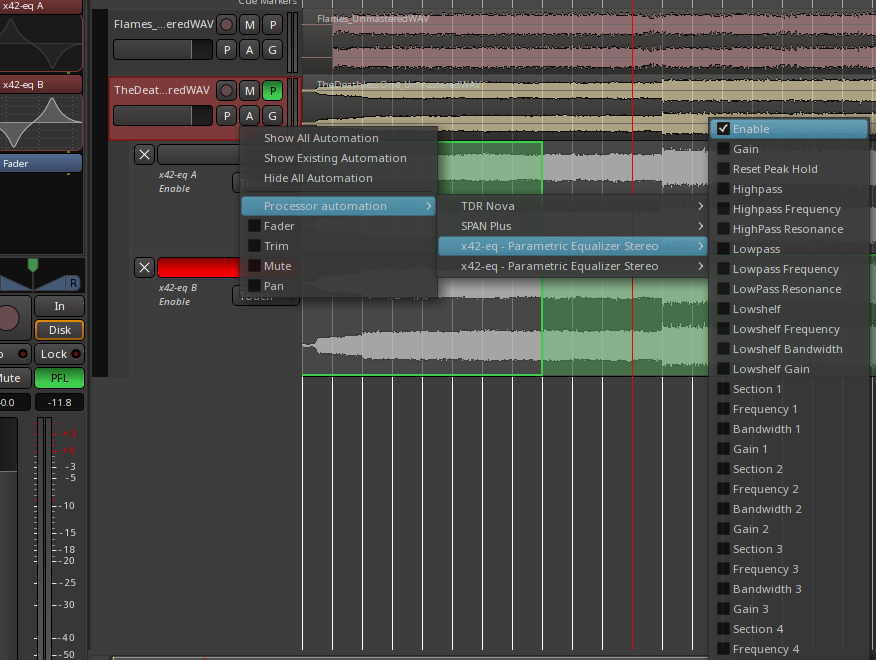The height and width of the screenshot is (660, 876).
Task: Expand the TDR Nova submenu
Action: tap(572, 206)
